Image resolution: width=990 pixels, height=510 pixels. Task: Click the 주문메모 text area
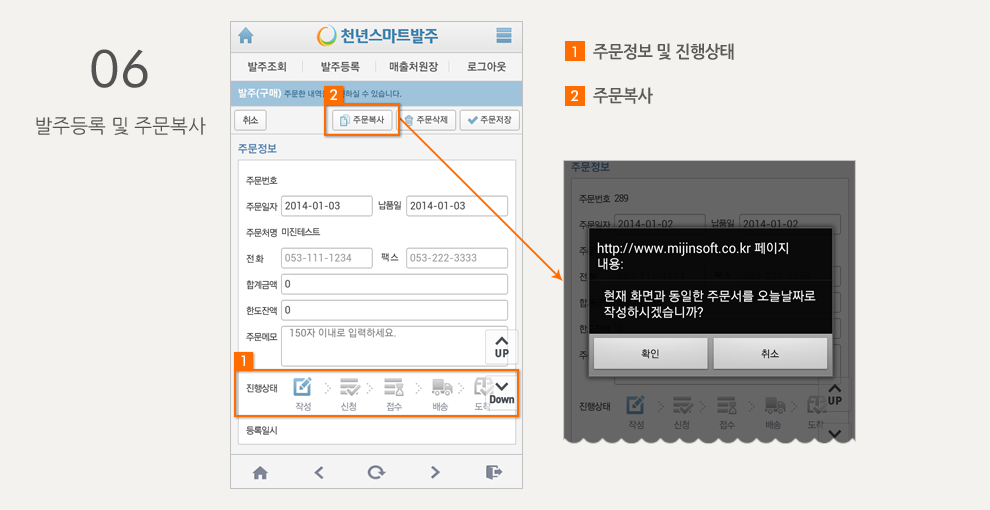pyautogui.click(x=394, y=346)
